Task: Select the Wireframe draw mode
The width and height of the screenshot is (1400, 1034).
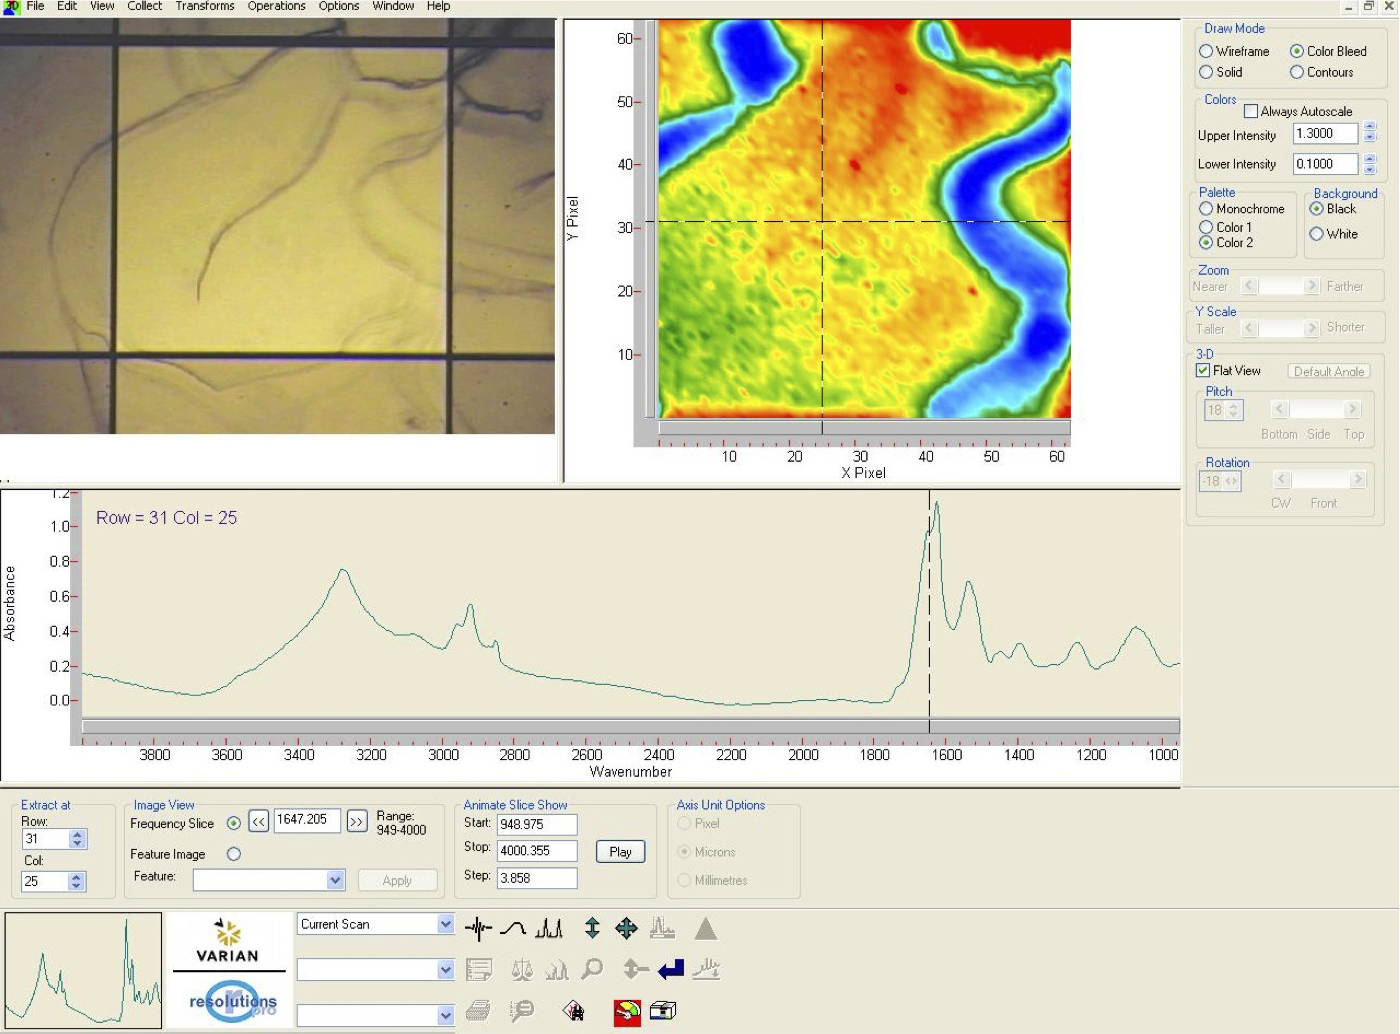Action: (1206, 51)
